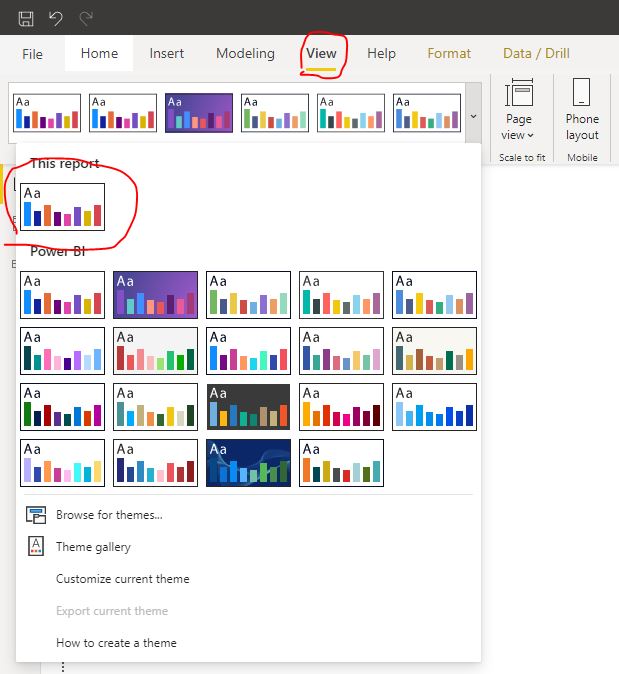Click the Browse for themes icon
619x674 pixels.
coord(36,515)
